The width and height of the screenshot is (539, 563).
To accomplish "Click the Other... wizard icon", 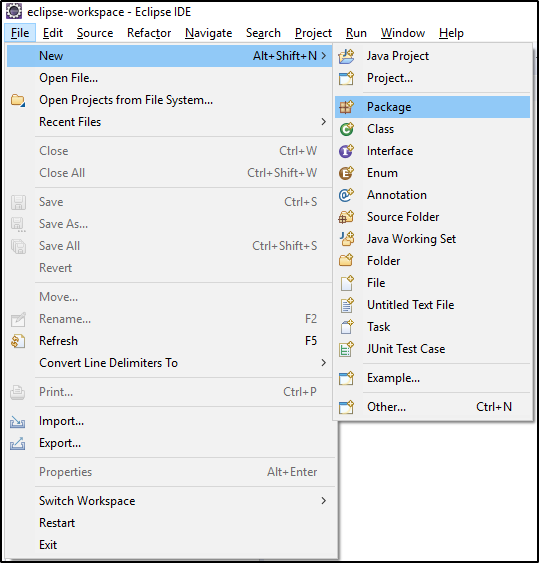I will (x=347, y=407).
